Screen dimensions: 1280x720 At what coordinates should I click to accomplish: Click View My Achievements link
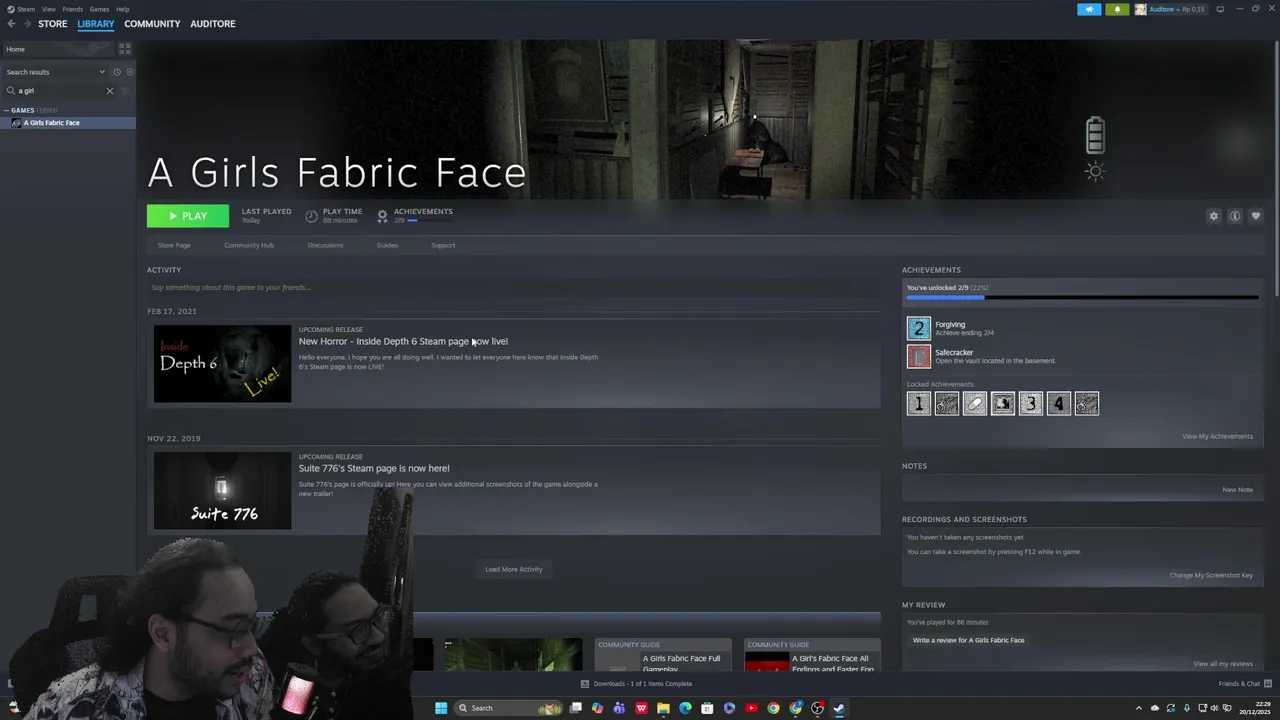coord(1217,436)
